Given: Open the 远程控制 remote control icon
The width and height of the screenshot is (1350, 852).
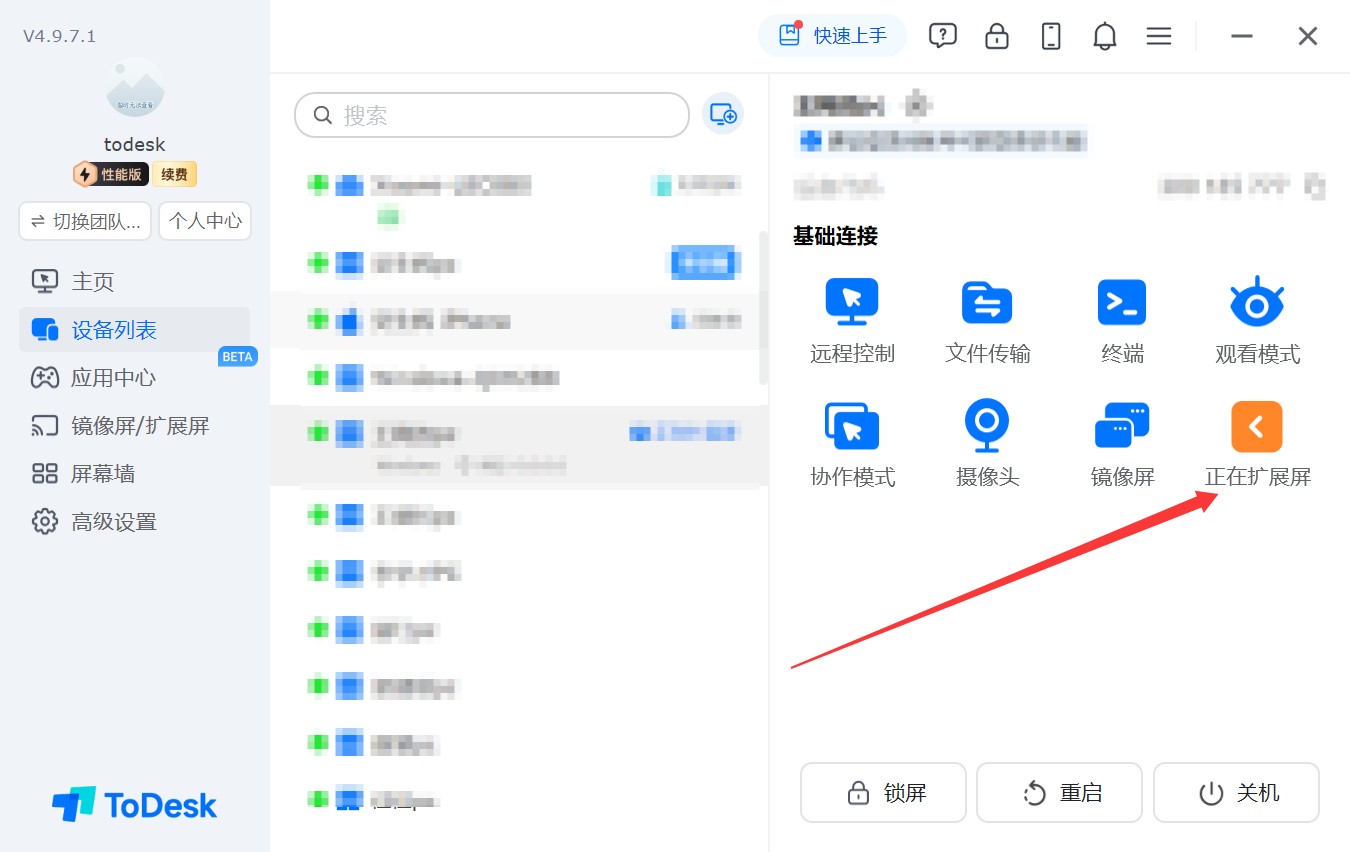Looking at the screenshot, I should tap(852, 302).
